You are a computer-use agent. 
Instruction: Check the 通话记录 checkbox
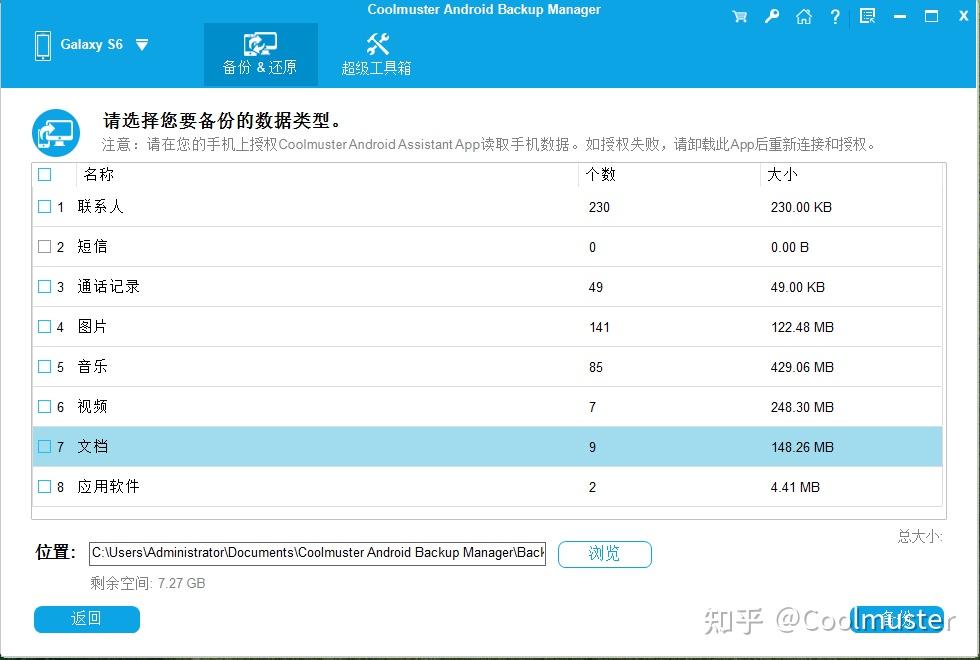point(44,286)
